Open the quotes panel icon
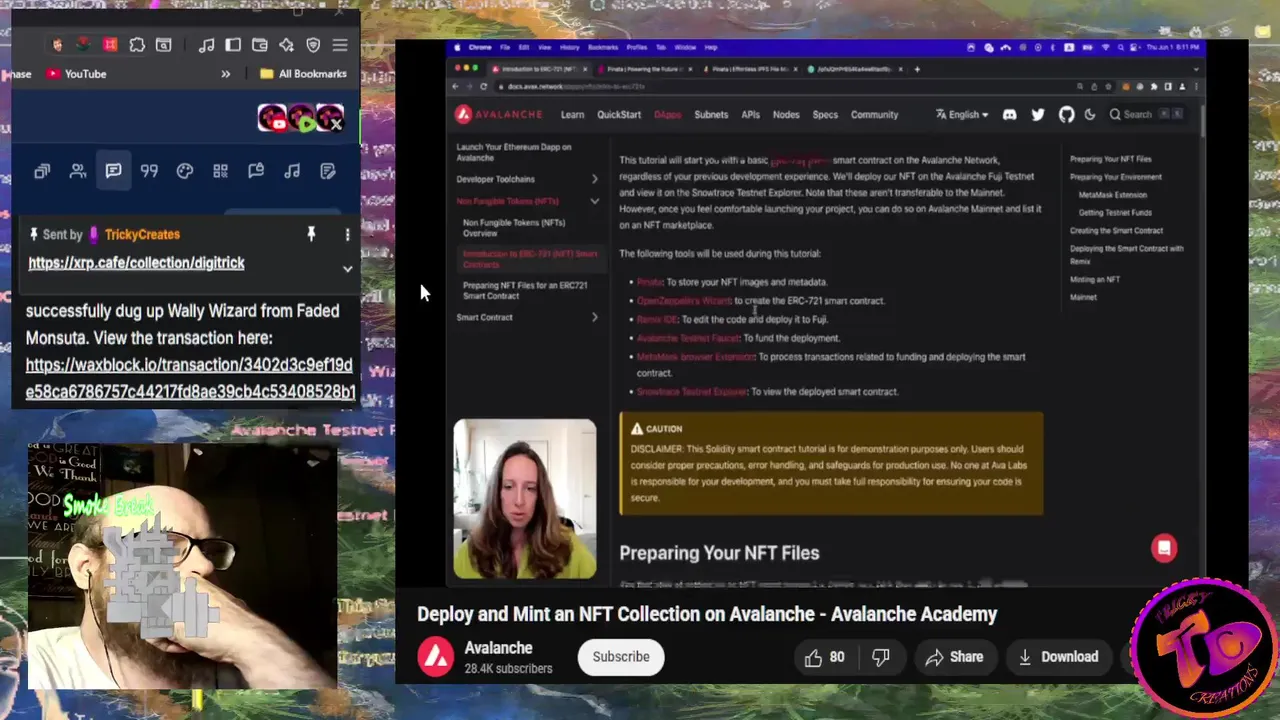Image resolution: width=1280 pixels, height=720 pixels. (149, 171)
